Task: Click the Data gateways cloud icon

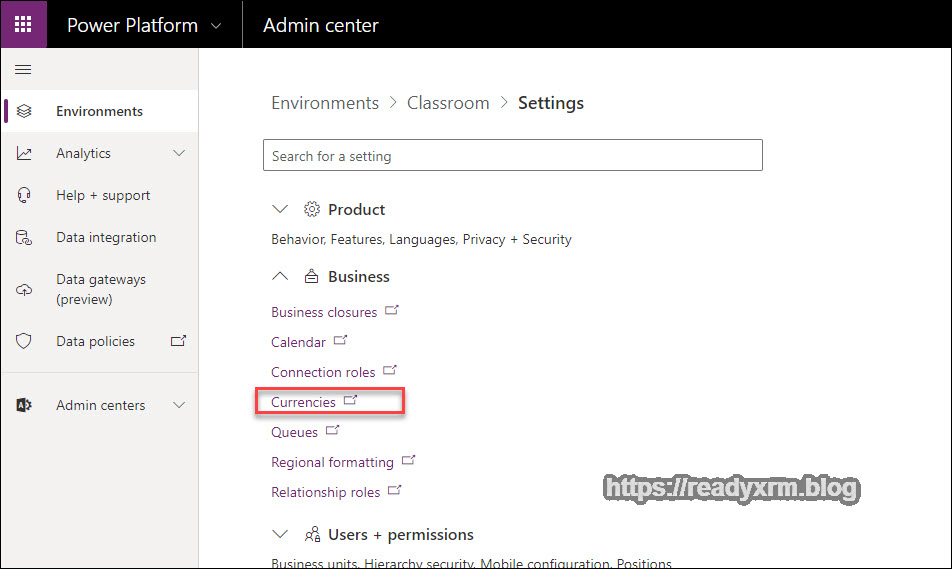Action: pos(24,289)
